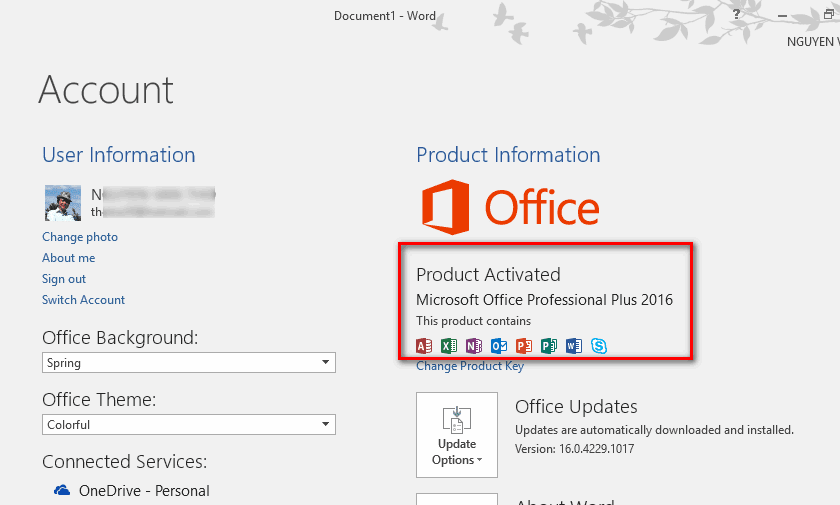This screenshot has width=840, height=505.
Task: Click Microsoft Office Professional Plus 2016 text
Action: 544,300
